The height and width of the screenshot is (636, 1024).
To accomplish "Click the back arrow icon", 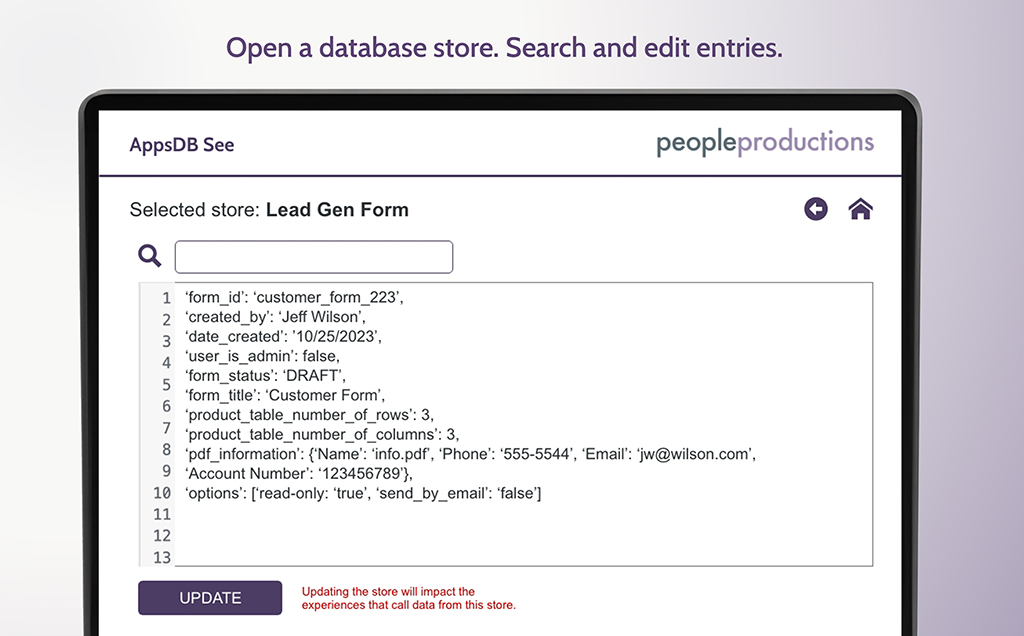I will point(816,209).
